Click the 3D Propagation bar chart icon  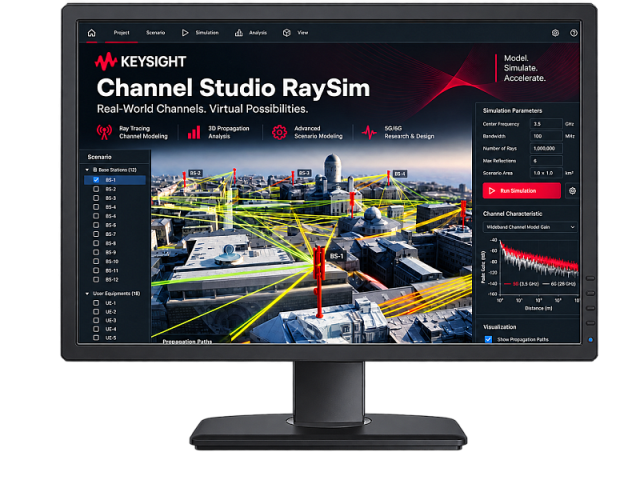click(194, 132)
